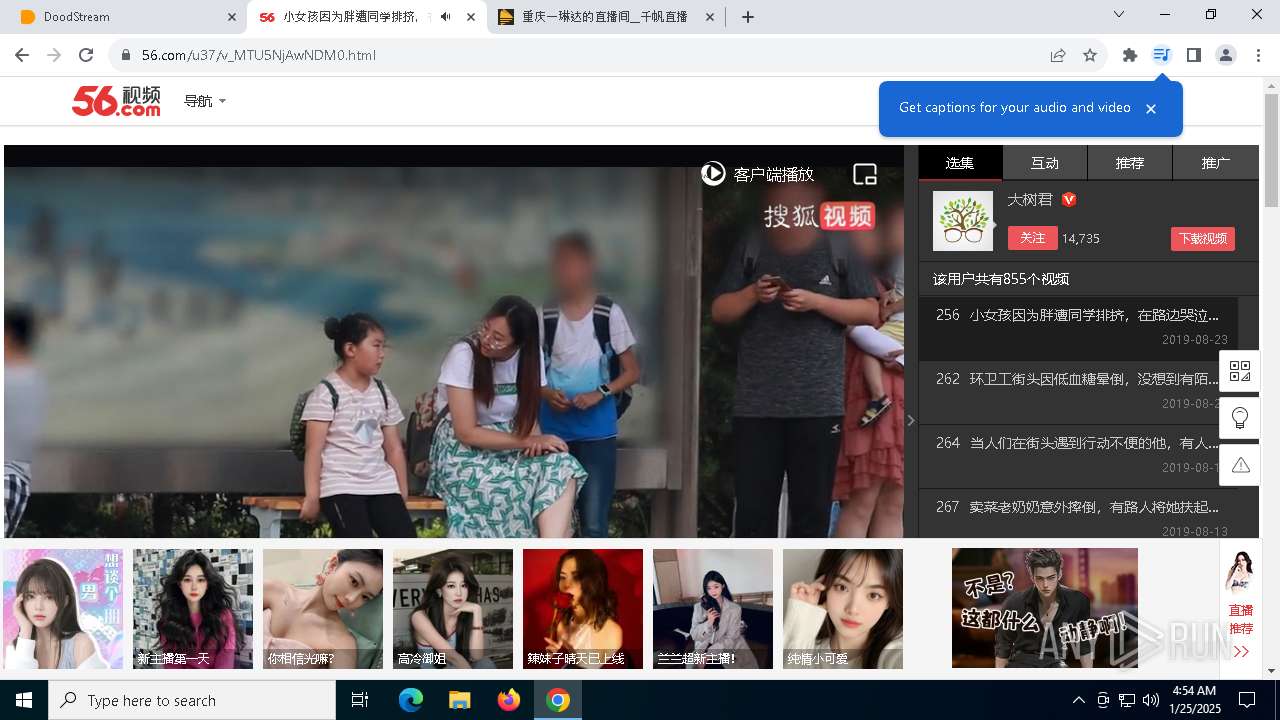Open the notification center icon

point(1247,700)
